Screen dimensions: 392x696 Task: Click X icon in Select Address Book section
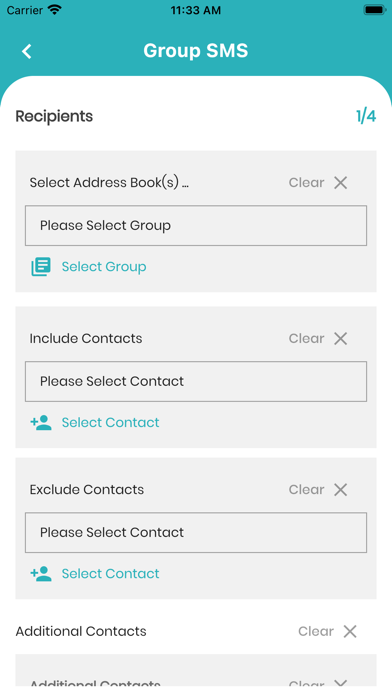341,182
